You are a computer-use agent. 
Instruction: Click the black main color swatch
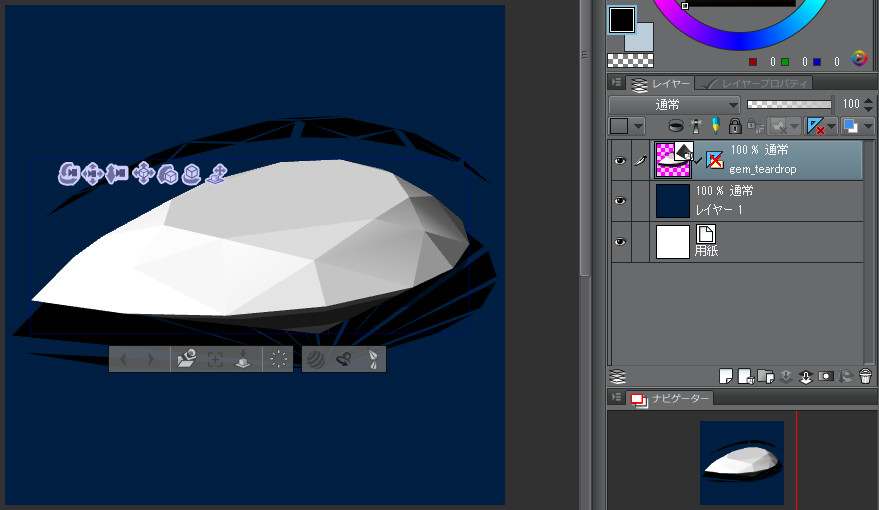622,19
